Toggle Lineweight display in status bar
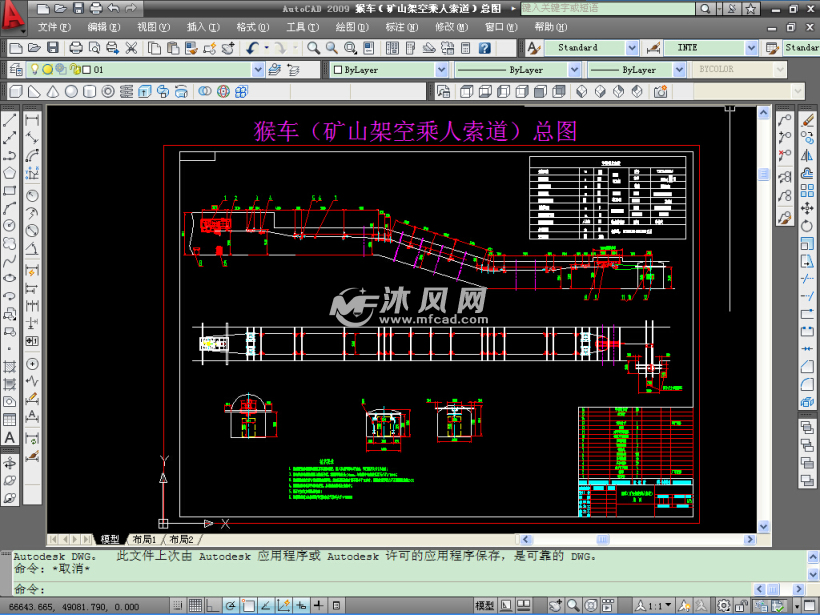The image size is (820, 615). [x=320, y=605]
